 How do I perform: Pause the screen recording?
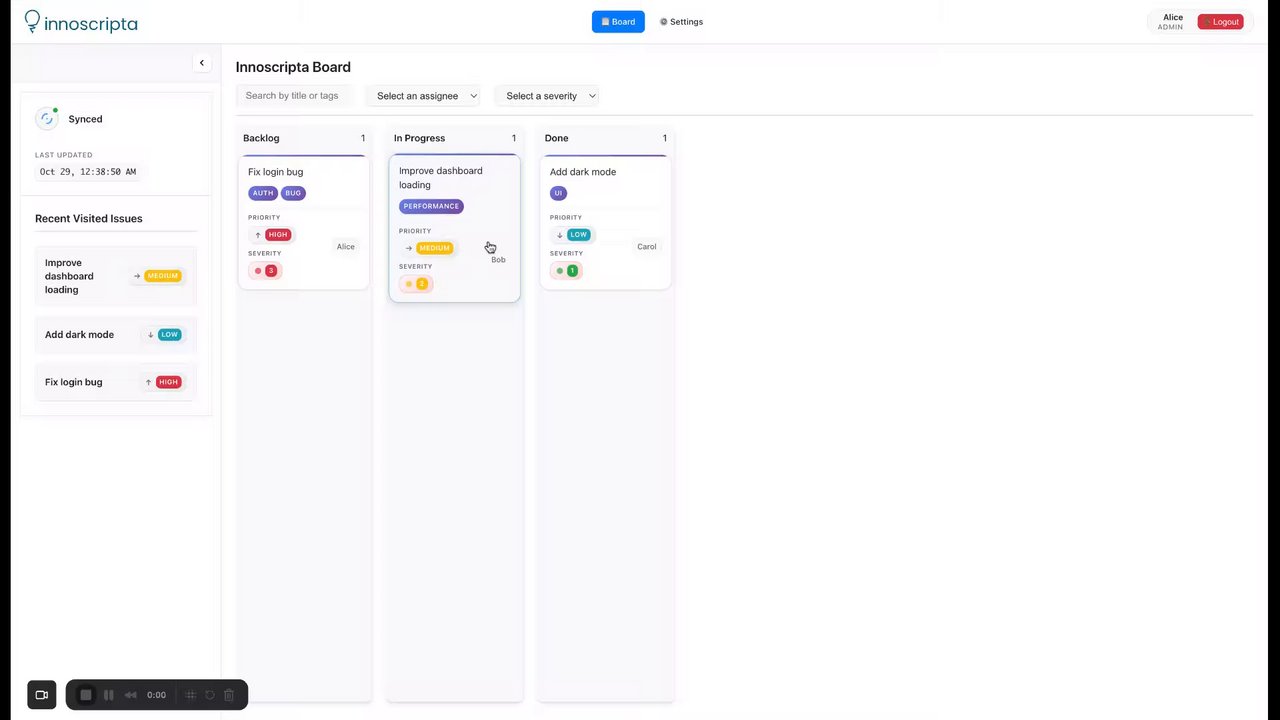pyautogui.click(x=109, y=695)
